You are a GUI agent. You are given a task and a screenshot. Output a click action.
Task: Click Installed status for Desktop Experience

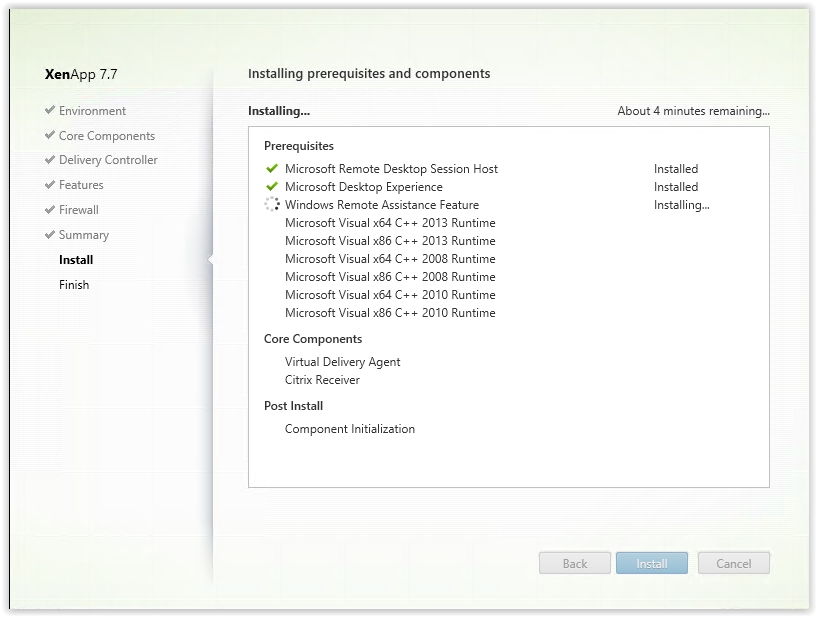[676, 187]
